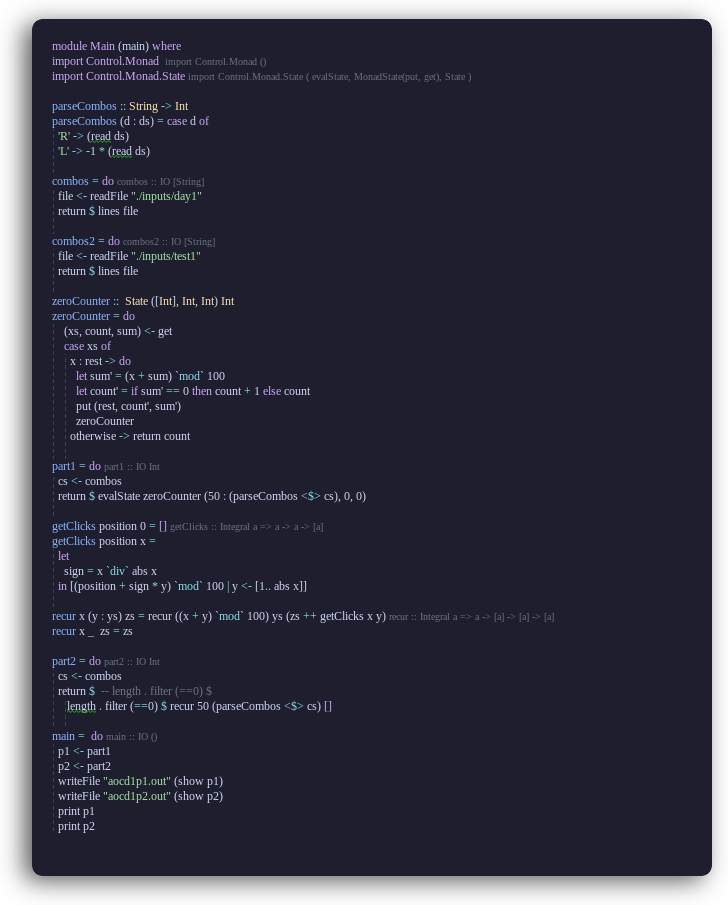
Task: Click the 'combos :: IO [String]' type hint
Action: [160, 182]
